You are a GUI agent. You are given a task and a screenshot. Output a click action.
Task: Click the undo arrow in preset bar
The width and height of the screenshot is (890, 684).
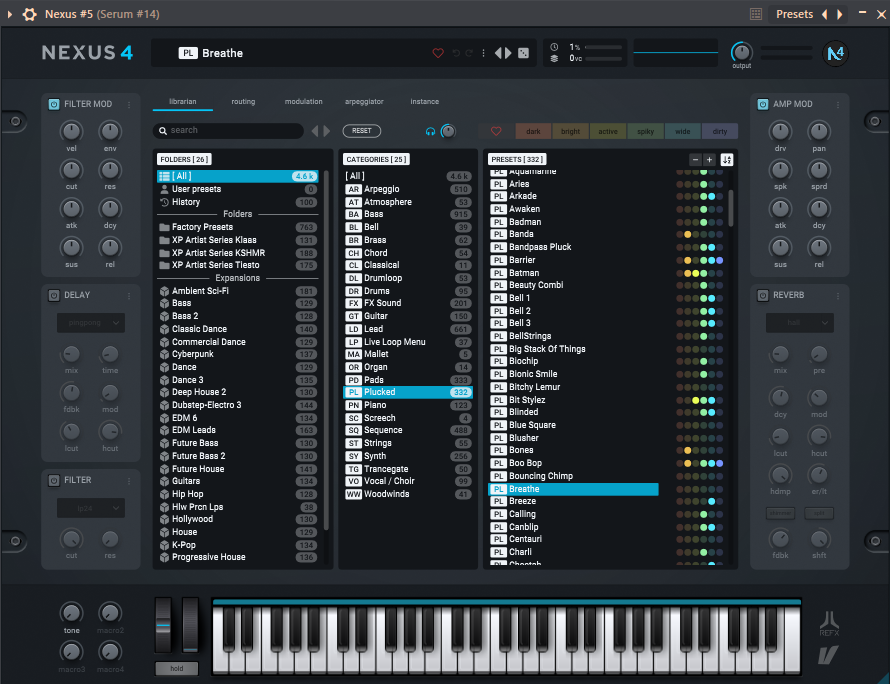click(456, 53)
